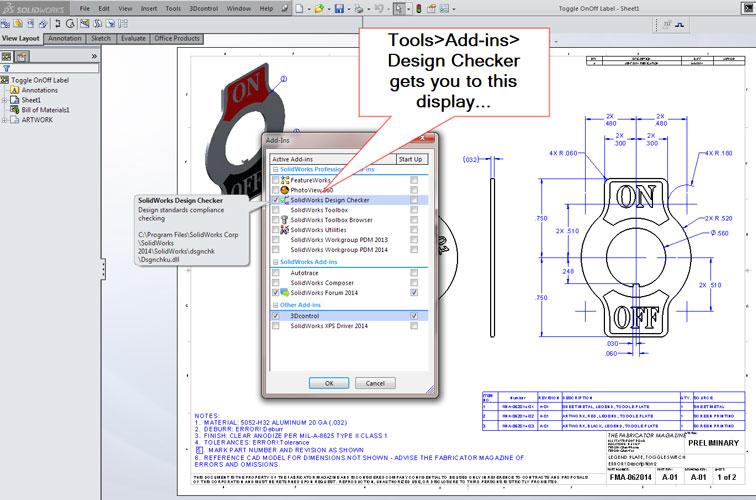This screenshot has height=500, width=756.
Task: Open the Save dropdown arrow
Action: pyautogui.click(x=348, y=9)
